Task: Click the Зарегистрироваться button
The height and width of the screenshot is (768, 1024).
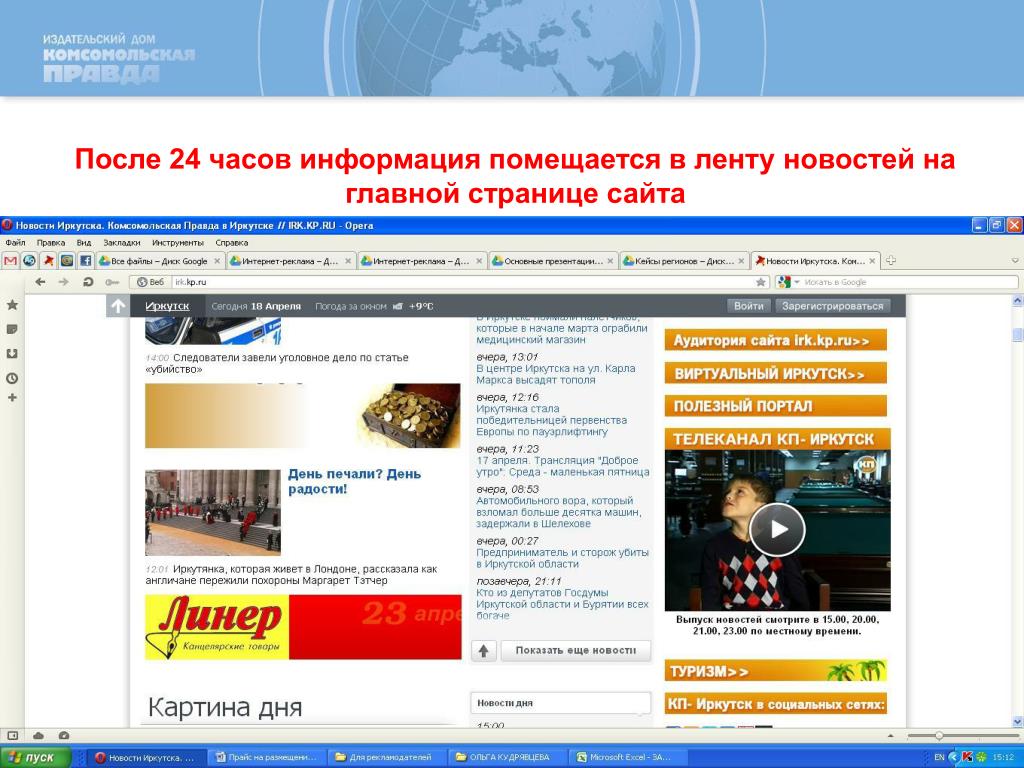Action: click(832, 306)
